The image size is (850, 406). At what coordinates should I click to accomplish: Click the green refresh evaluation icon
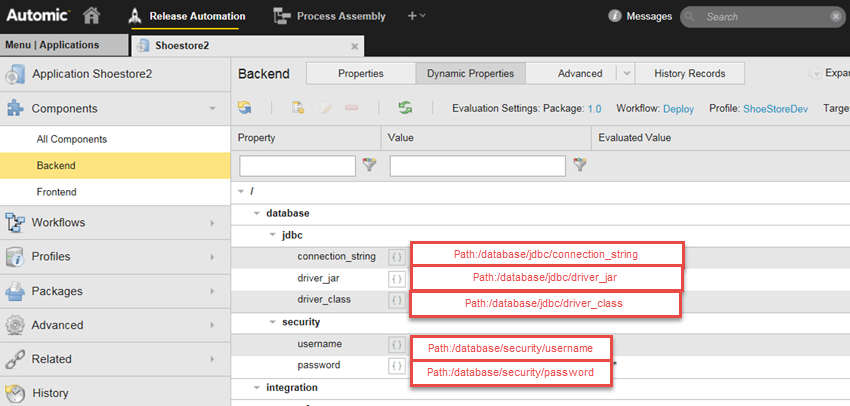click(405, 108)
